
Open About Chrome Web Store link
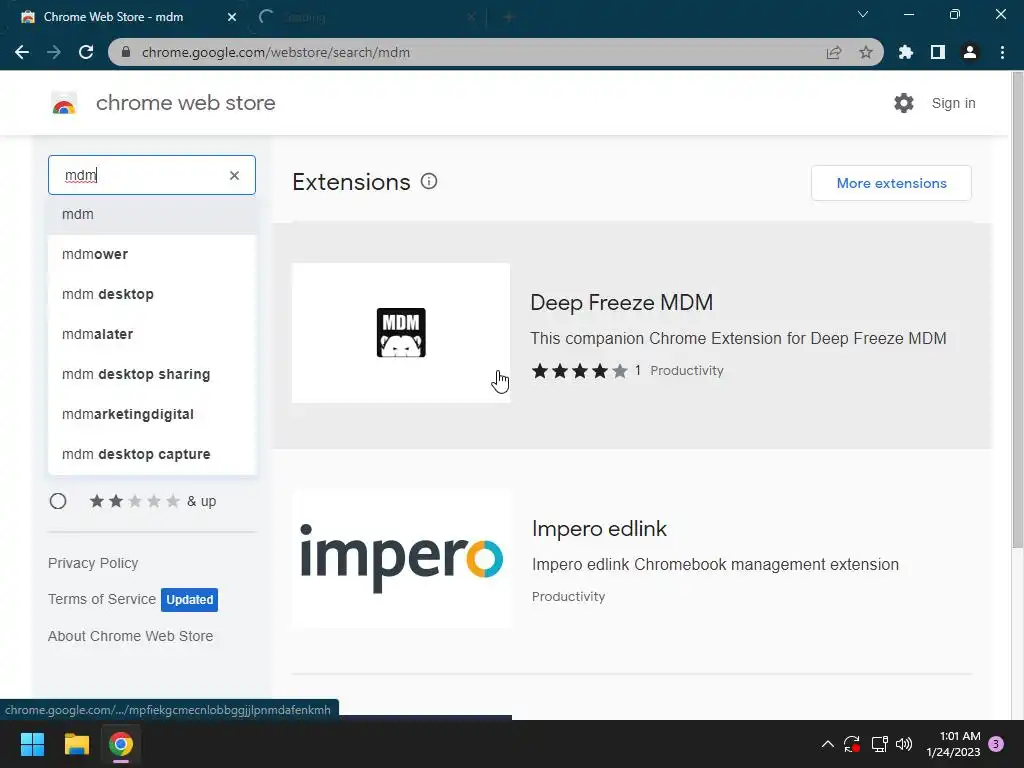131,636
